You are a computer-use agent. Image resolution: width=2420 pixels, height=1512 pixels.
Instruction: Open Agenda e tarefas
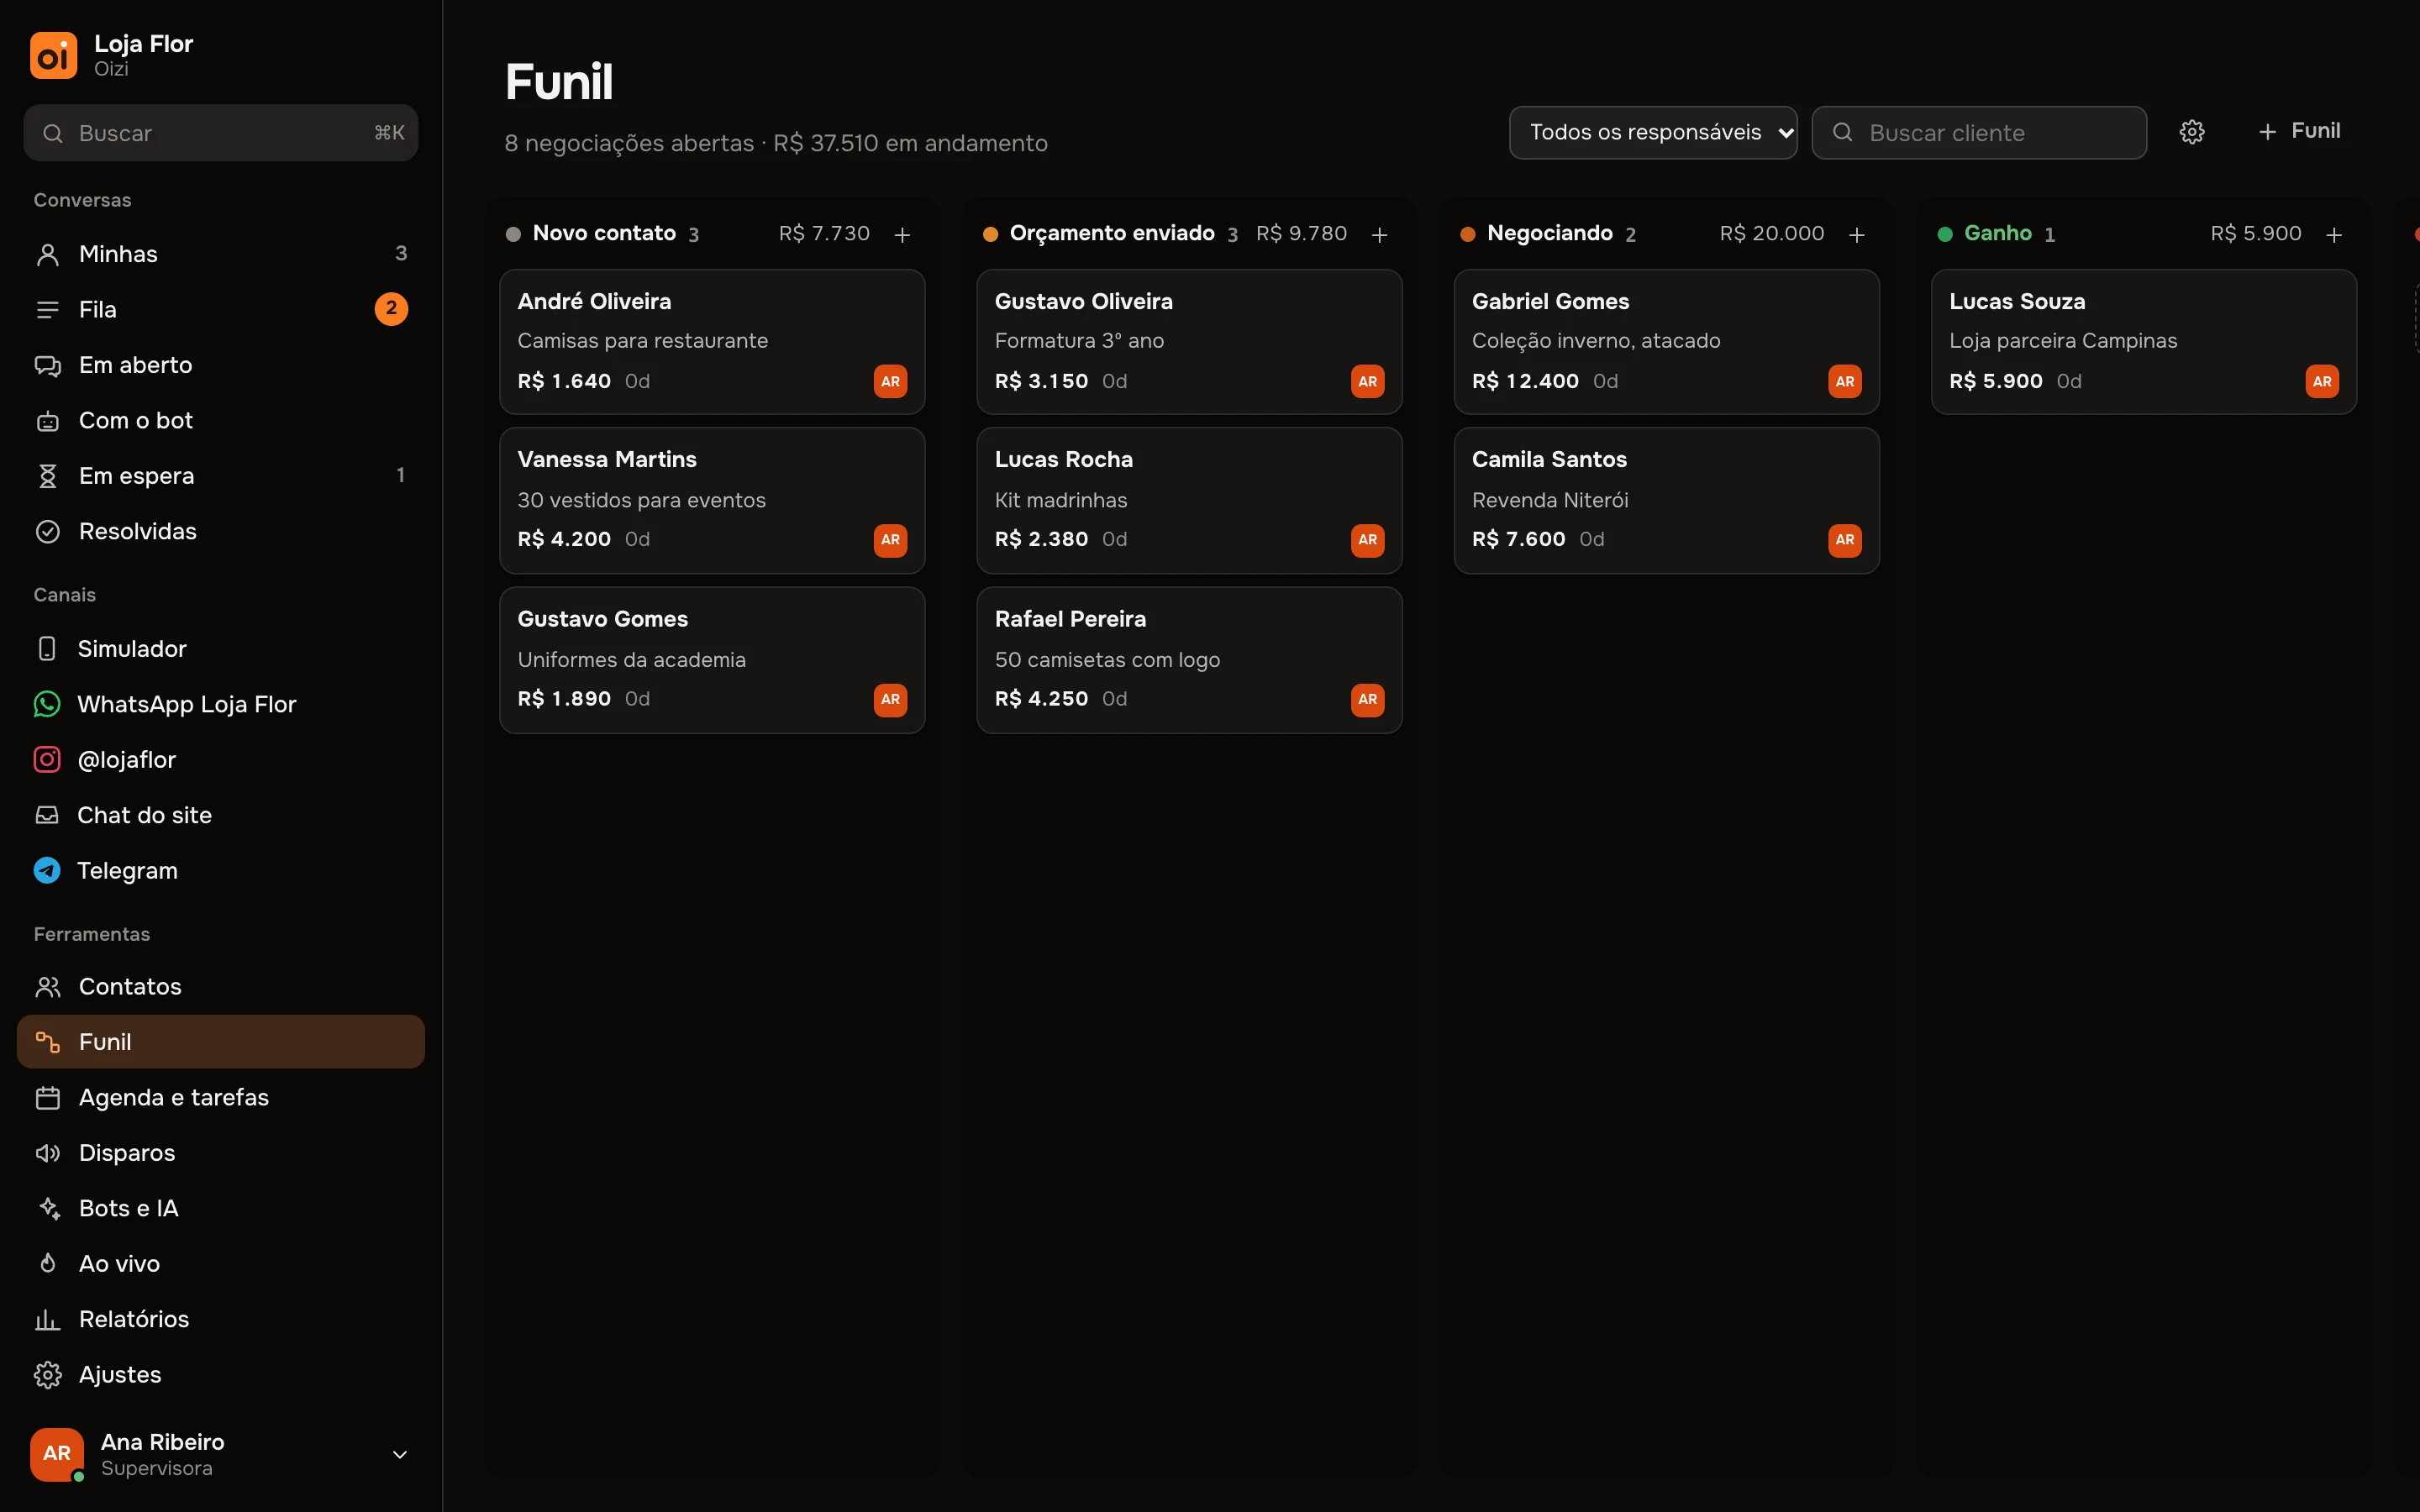(x=221, y=1097)
